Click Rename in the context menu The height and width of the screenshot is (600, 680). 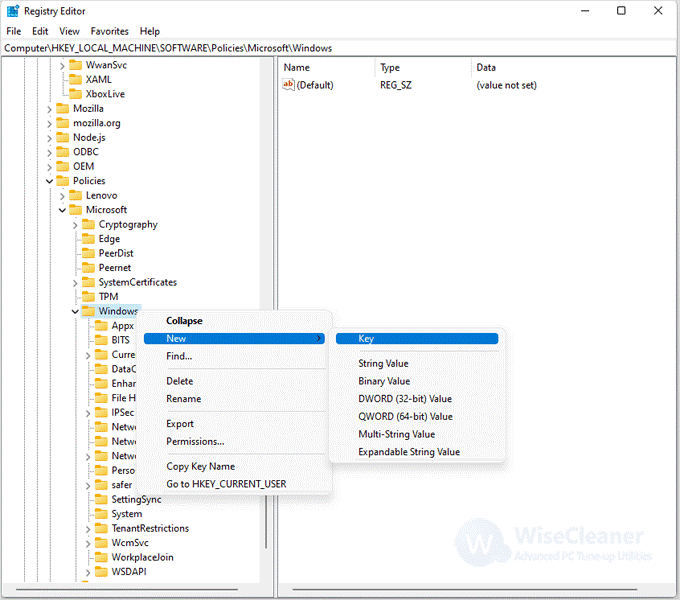[183, 399]
